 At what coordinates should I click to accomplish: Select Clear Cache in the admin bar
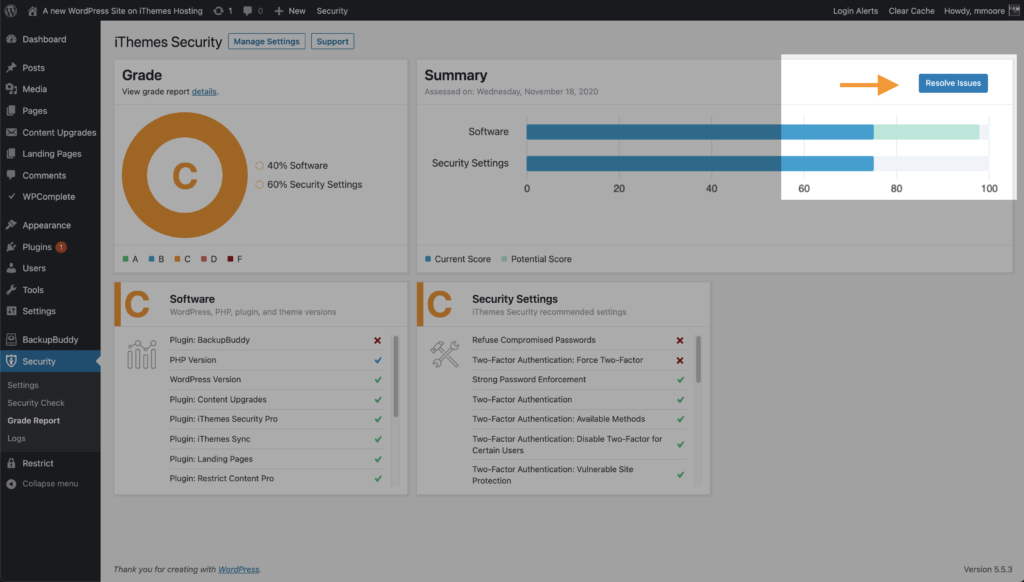911,11
